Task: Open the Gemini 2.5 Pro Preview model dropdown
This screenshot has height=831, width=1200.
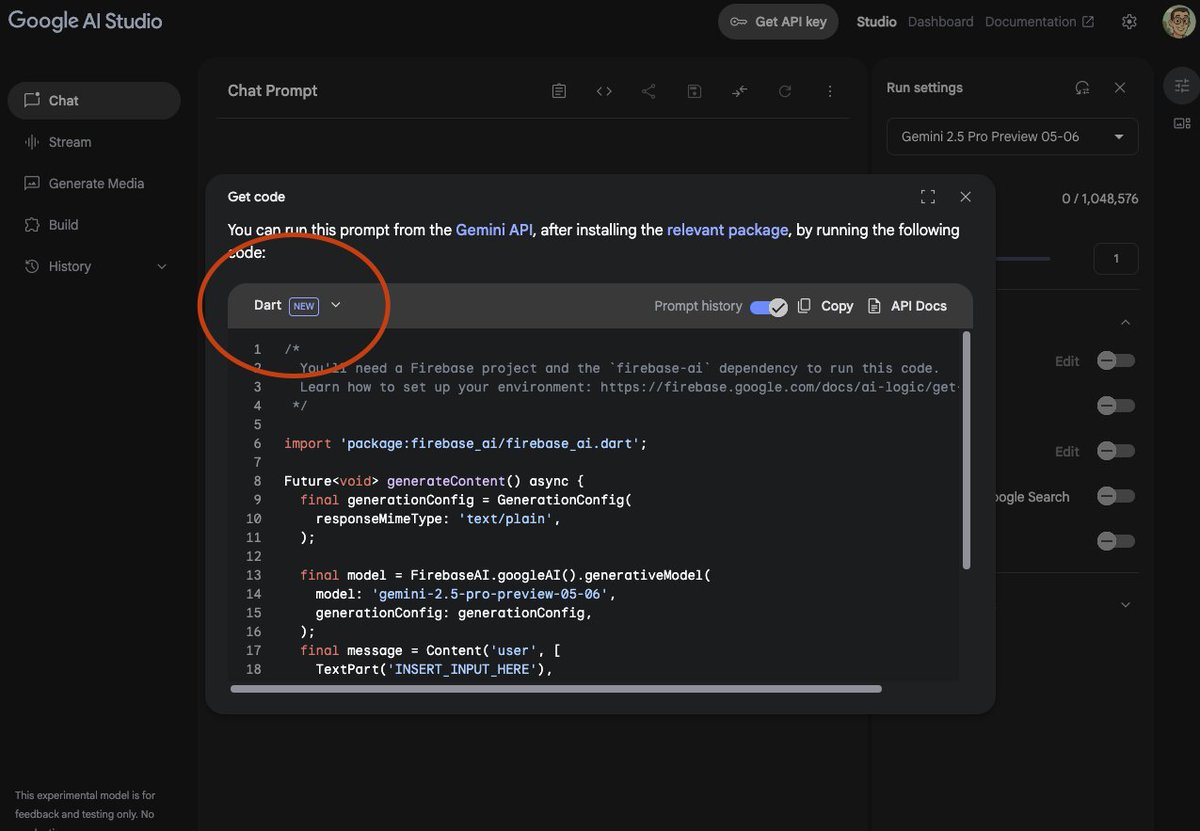Action: coord(1012,137)
